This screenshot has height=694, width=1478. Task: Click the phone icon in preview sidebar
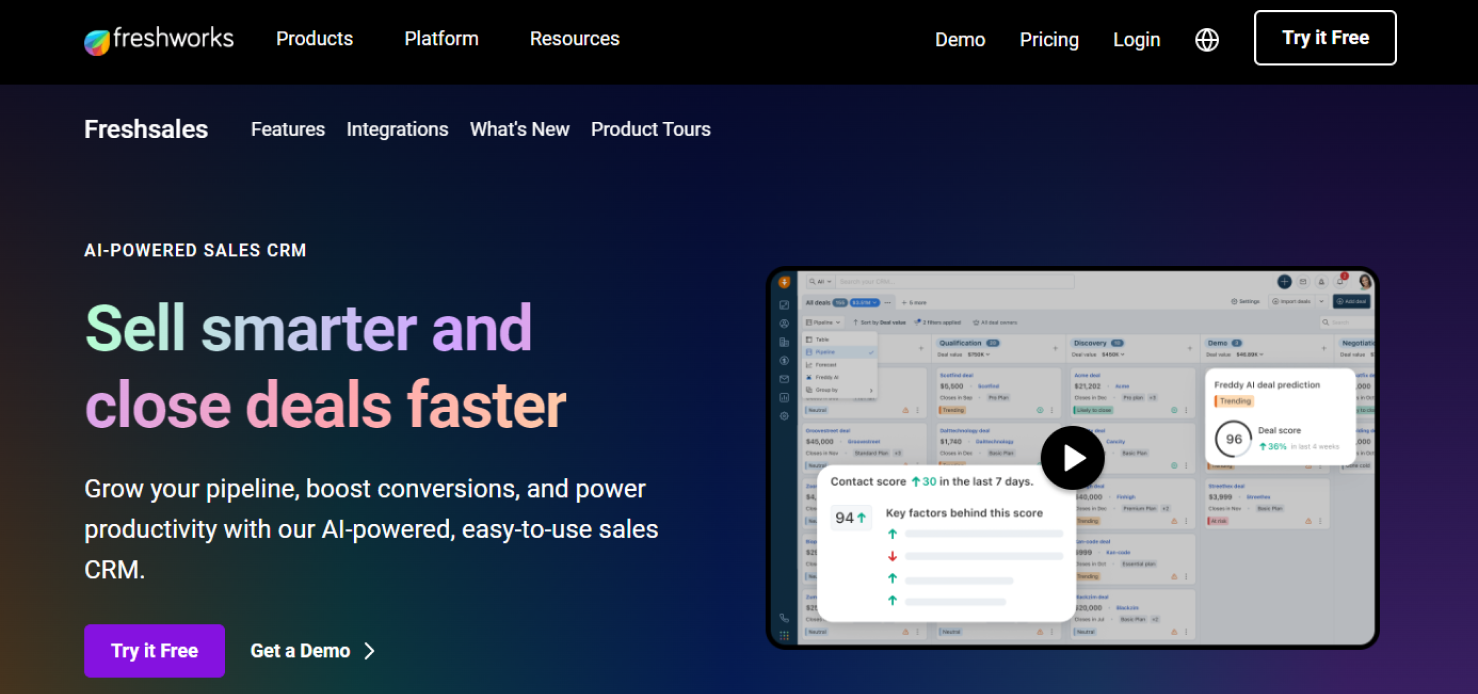[x=784, y=618]
